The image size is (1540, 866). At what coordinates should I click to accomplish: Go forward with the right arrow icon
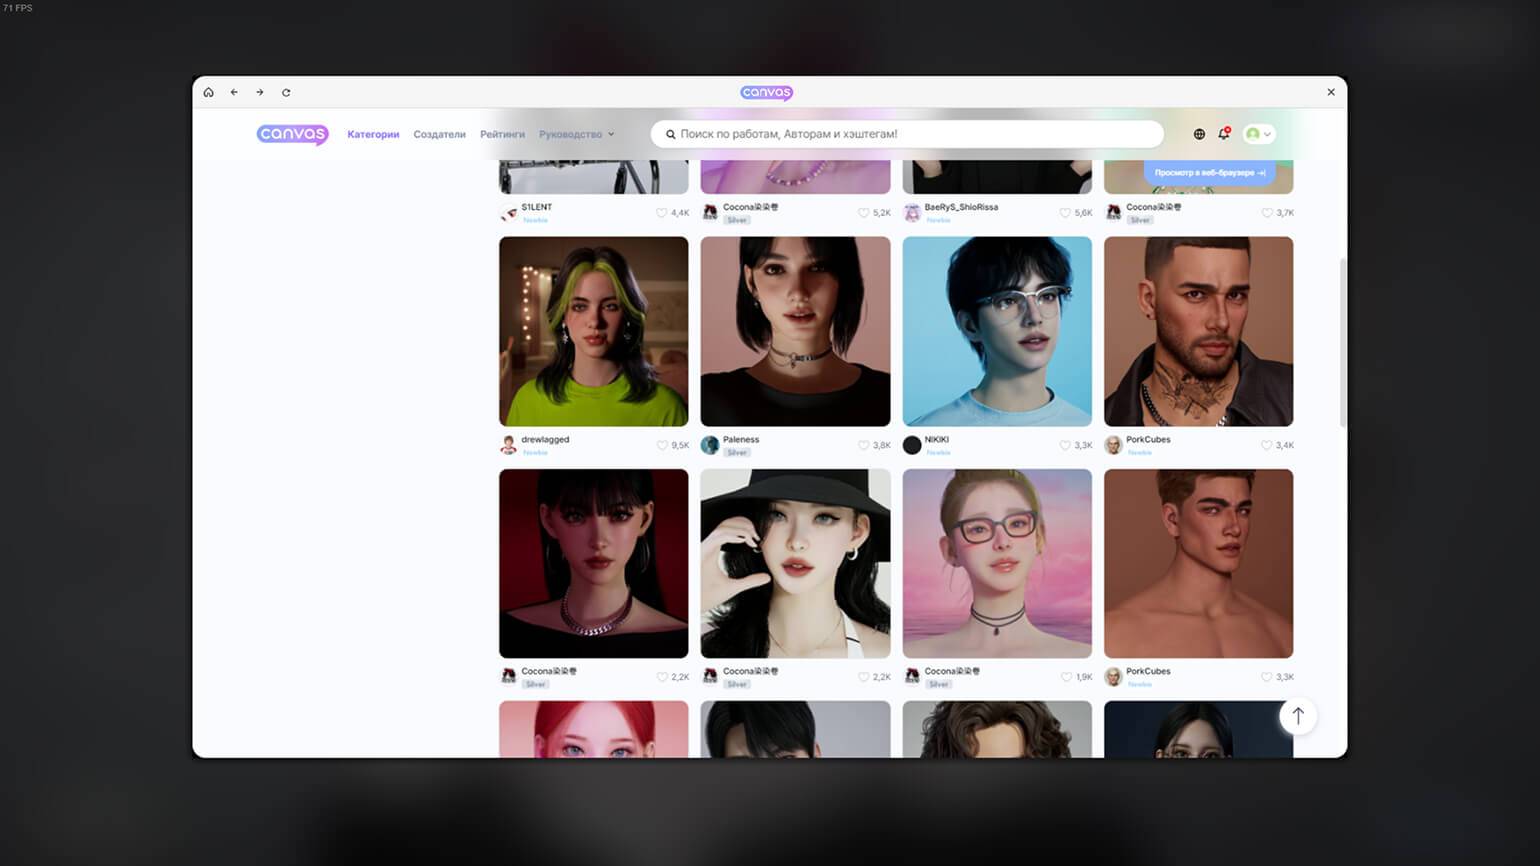pyautogui.click(x=260, y=92)
